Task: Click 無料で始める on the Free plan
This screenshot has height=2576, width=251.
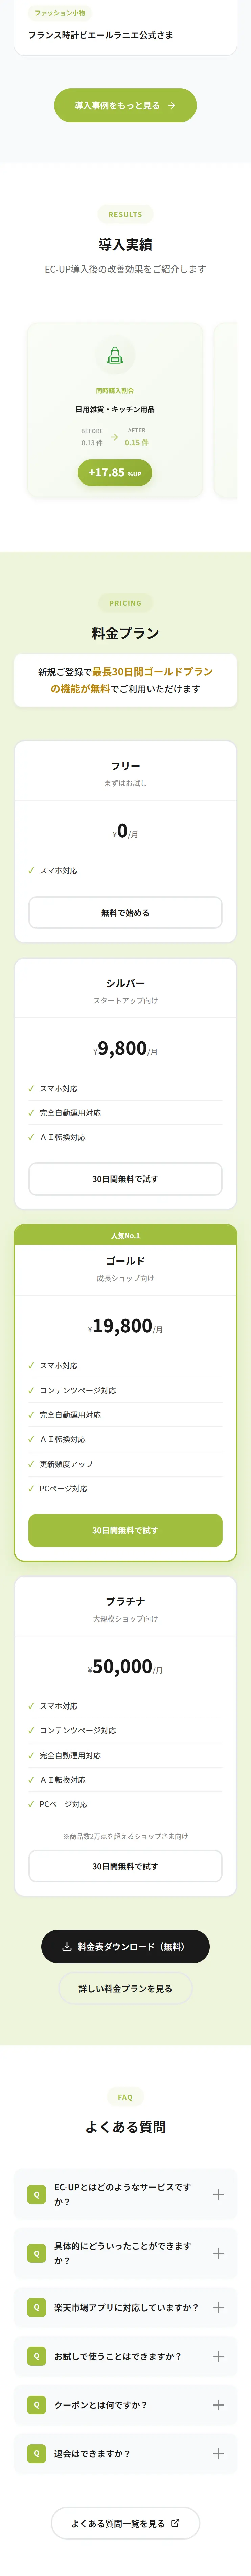Action: (125, 913)
